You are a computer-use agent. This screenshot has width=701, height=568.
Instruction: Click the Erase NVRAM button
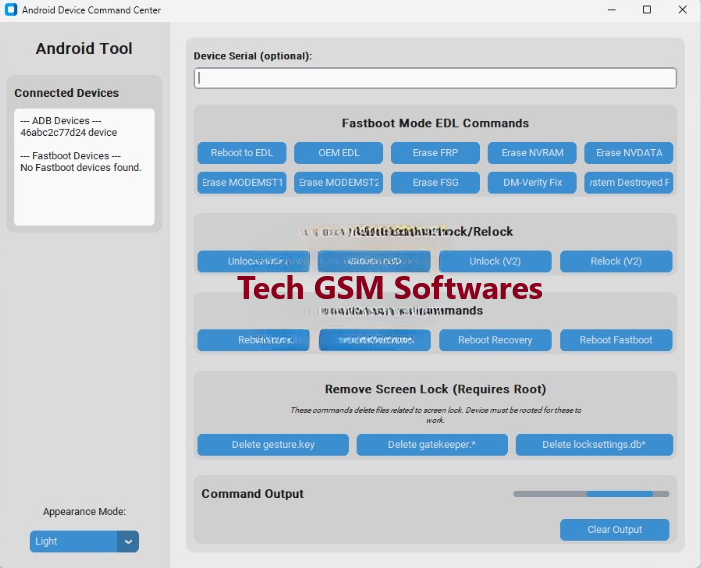point(532,153)
